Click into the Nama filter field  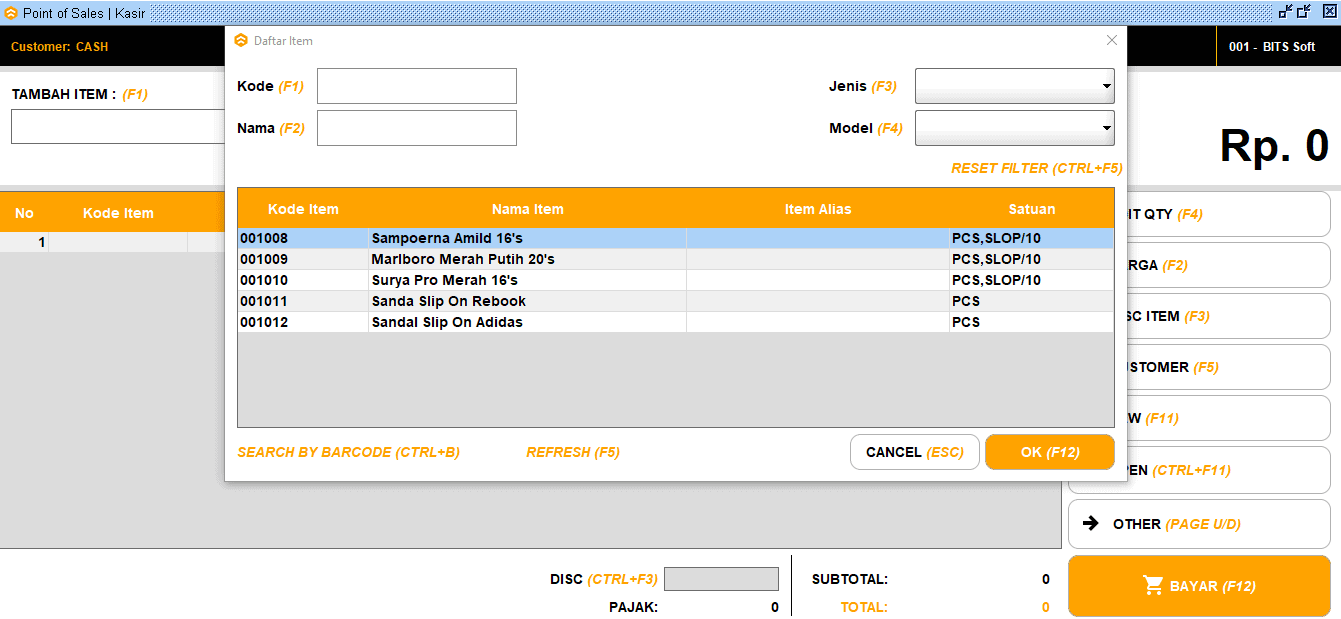(x=416, y=128)
